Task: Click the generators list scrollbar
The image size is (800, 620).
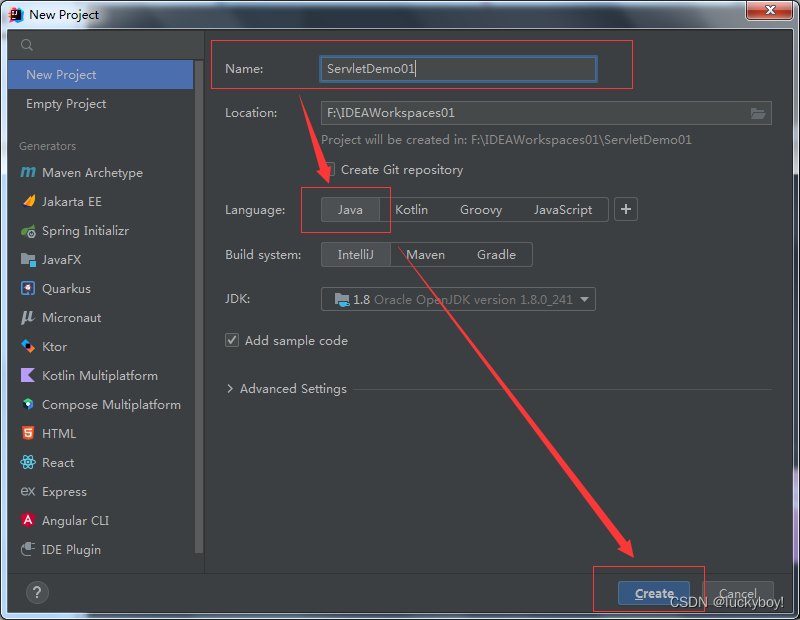Action: pyautogui.click(x=199, y=306)
